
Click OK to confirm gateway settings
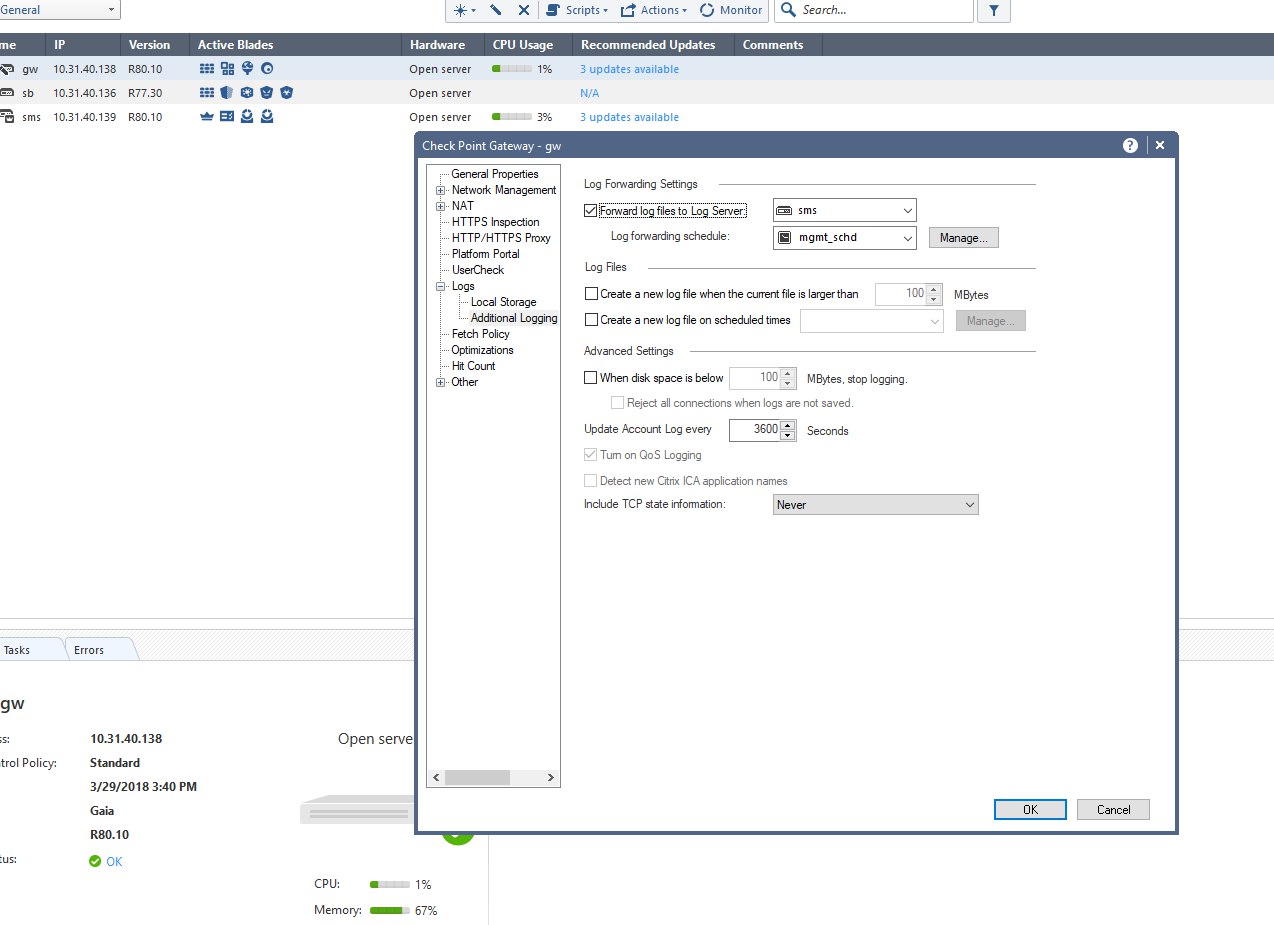(1031, 810)
